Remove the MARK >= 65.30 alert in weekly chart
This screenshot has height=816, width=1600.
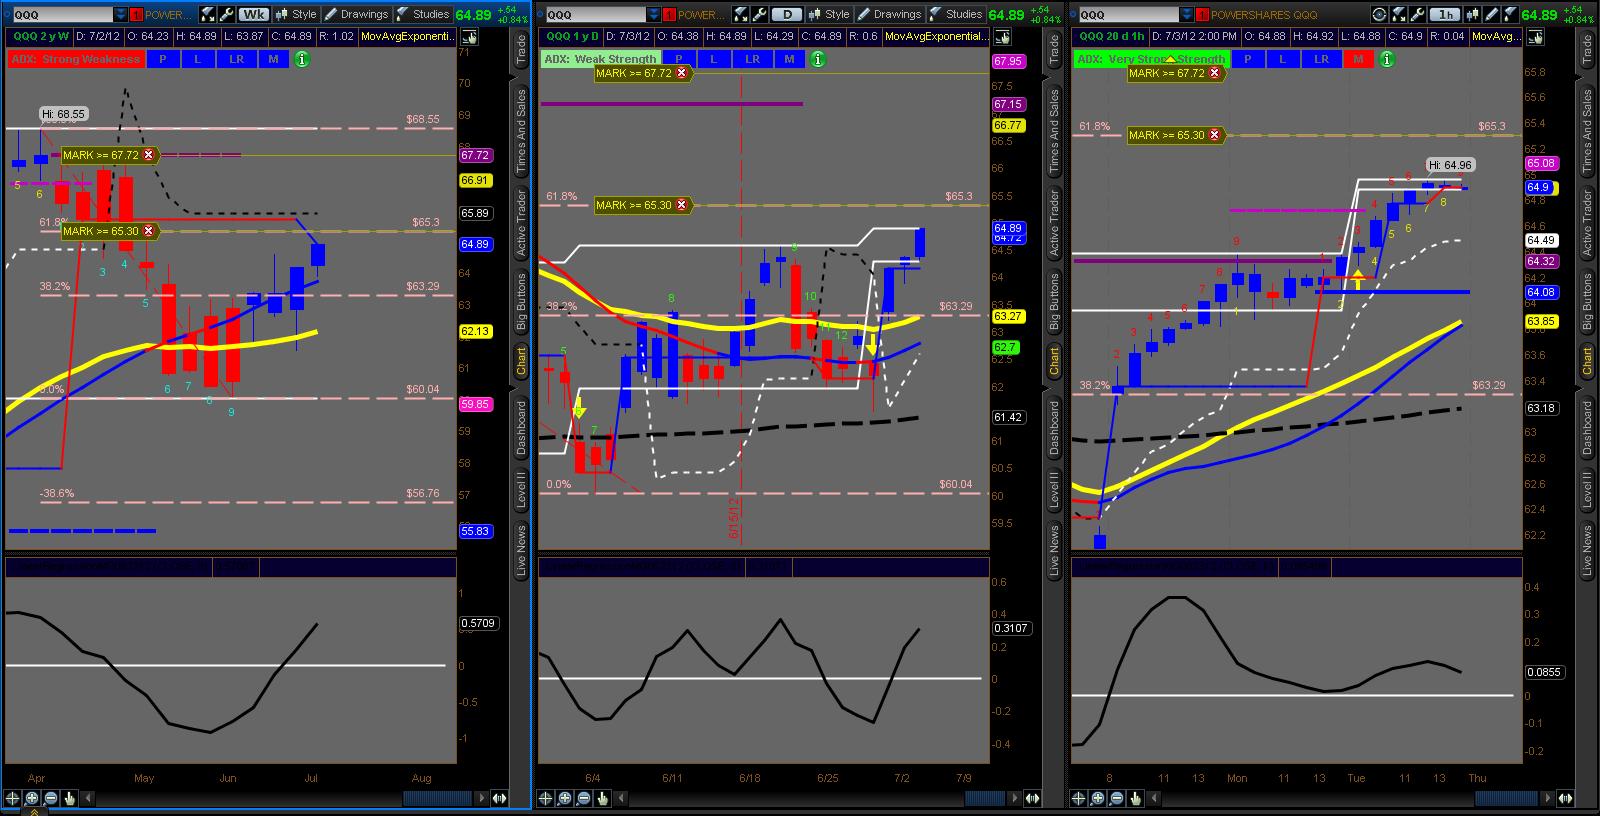[149, 231]
